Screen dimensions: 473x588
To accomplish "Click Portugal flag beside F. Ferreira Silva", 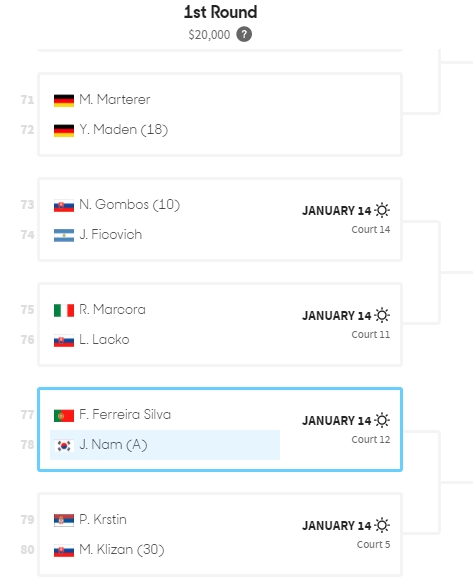I will pos(64,416).
